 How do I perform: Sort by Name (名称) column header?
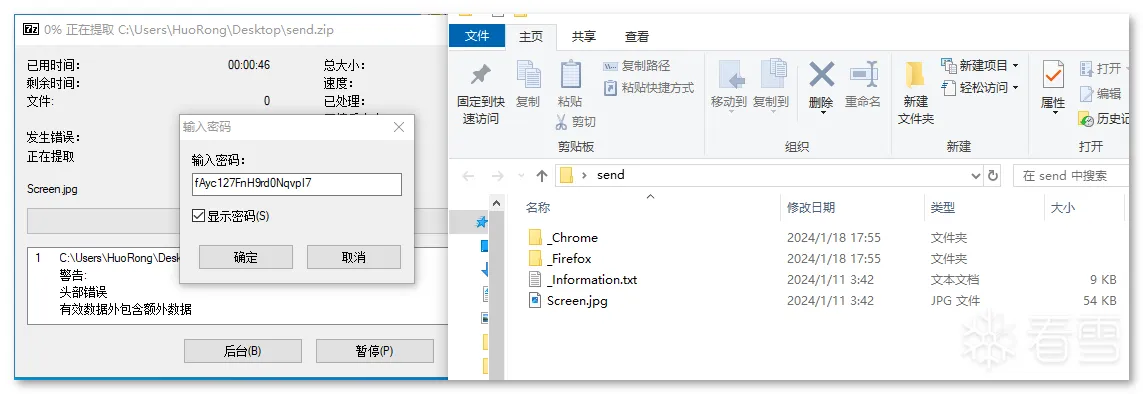click(x=537, y=208)
